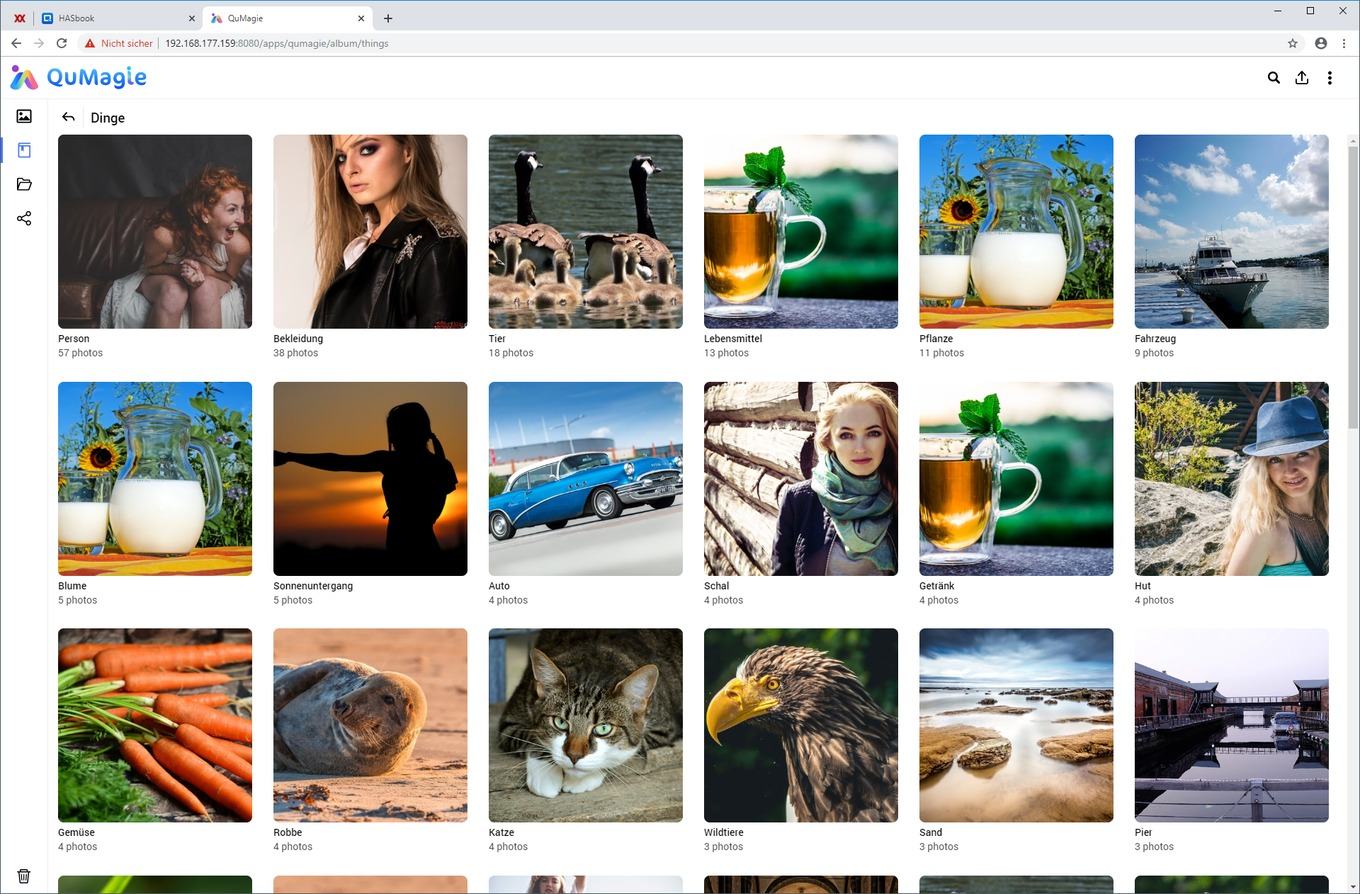Click the Fahrzeug album label

[x=1155, y=339]
